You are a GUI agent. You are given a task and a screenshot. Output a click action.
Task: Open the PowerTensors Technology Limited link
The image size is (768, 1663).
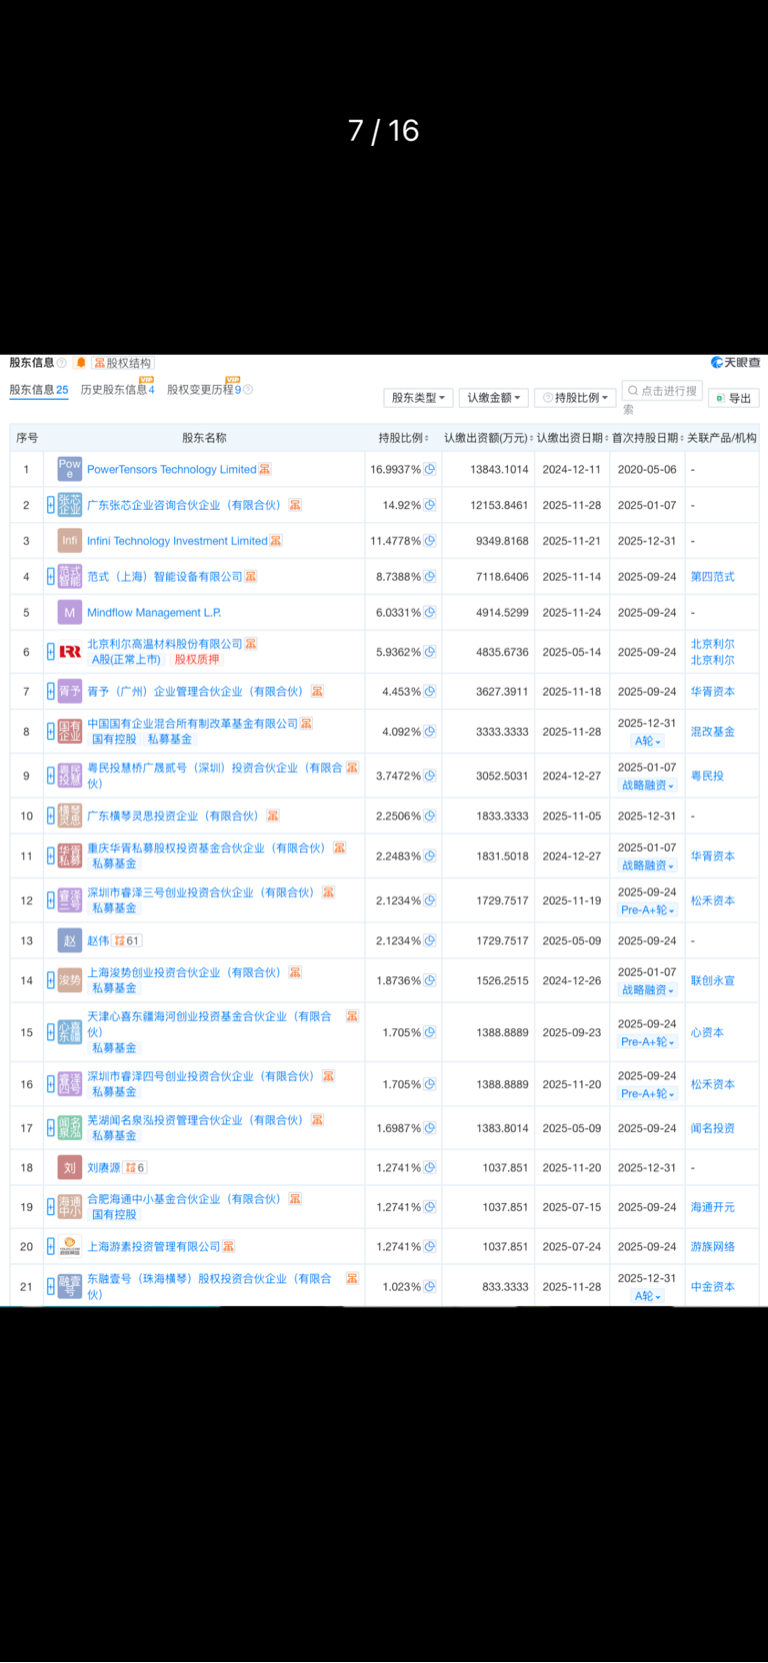(171, 469)
